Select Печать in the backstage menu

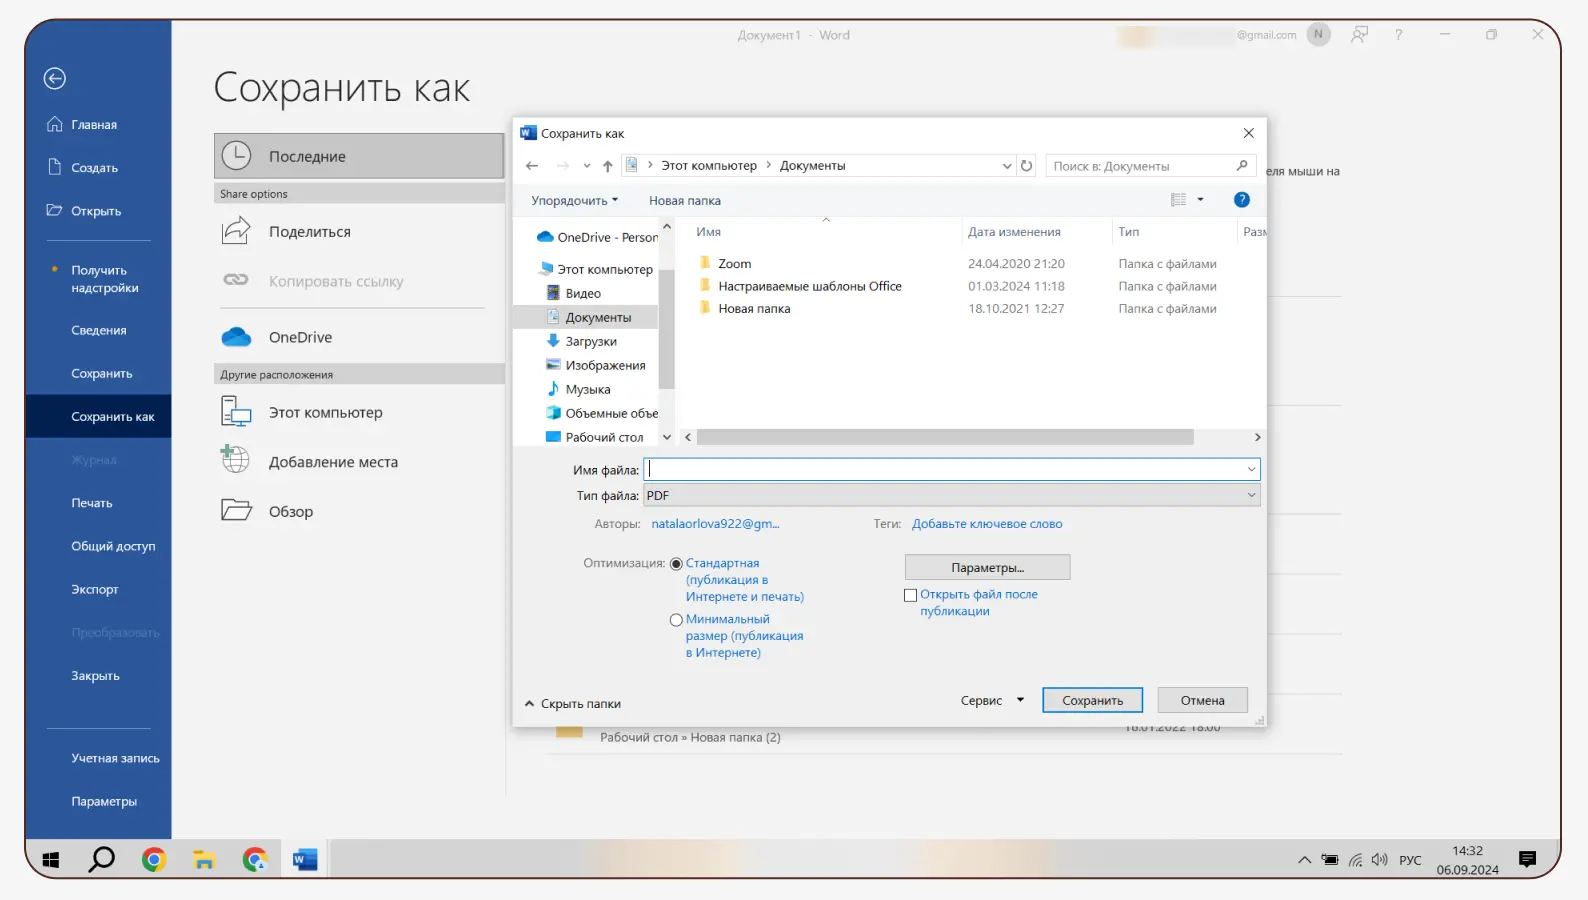point(91,503)
